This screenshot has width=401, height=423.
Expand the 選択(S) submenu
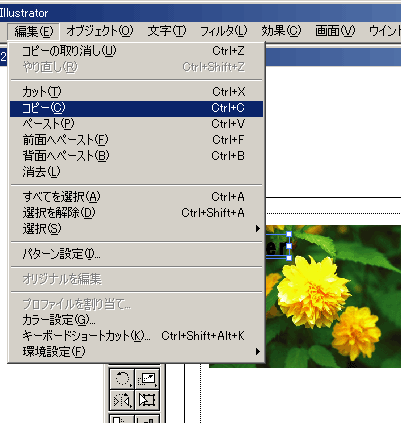(136, 229)
